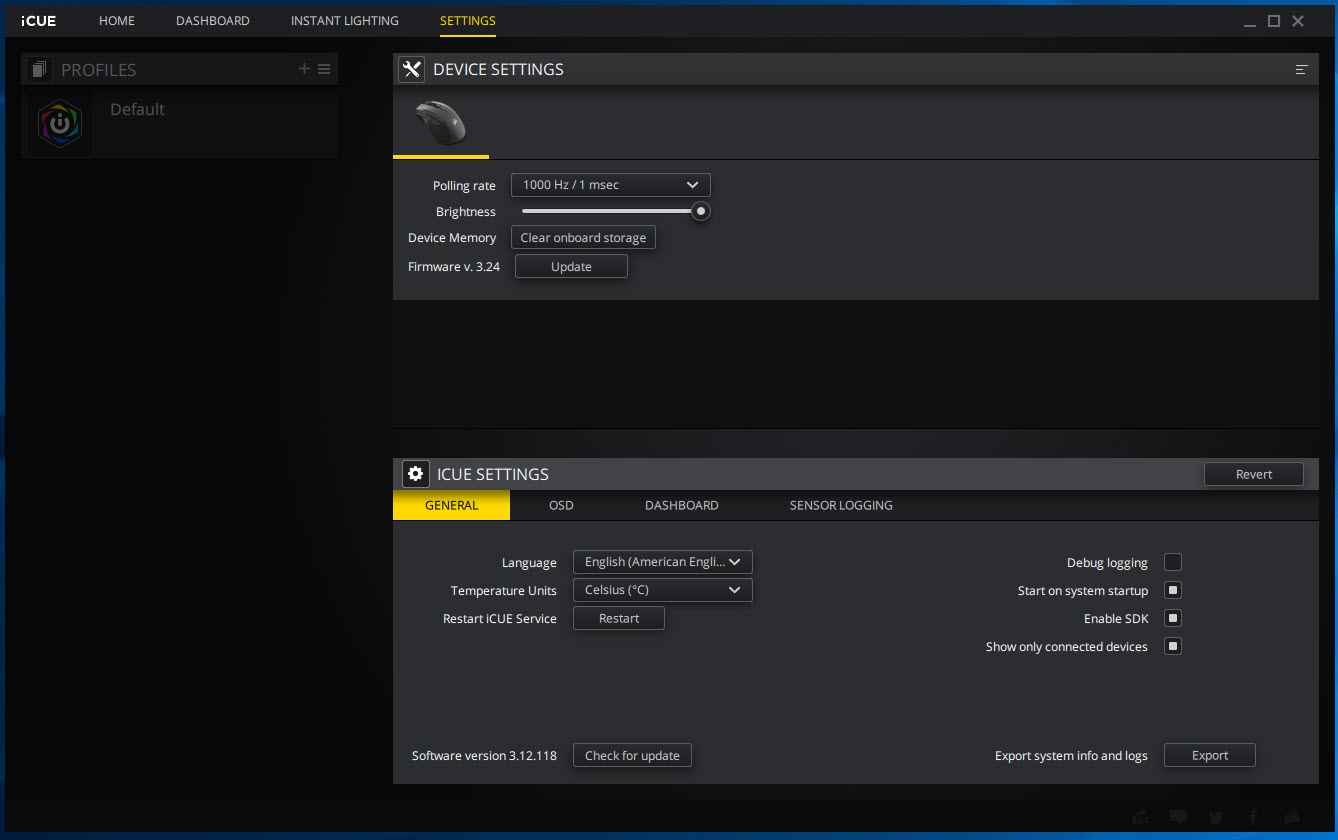Click the DEVICE SETTINGS title
The height and width of the screenshot is (840, 1338).
[498, 69]
